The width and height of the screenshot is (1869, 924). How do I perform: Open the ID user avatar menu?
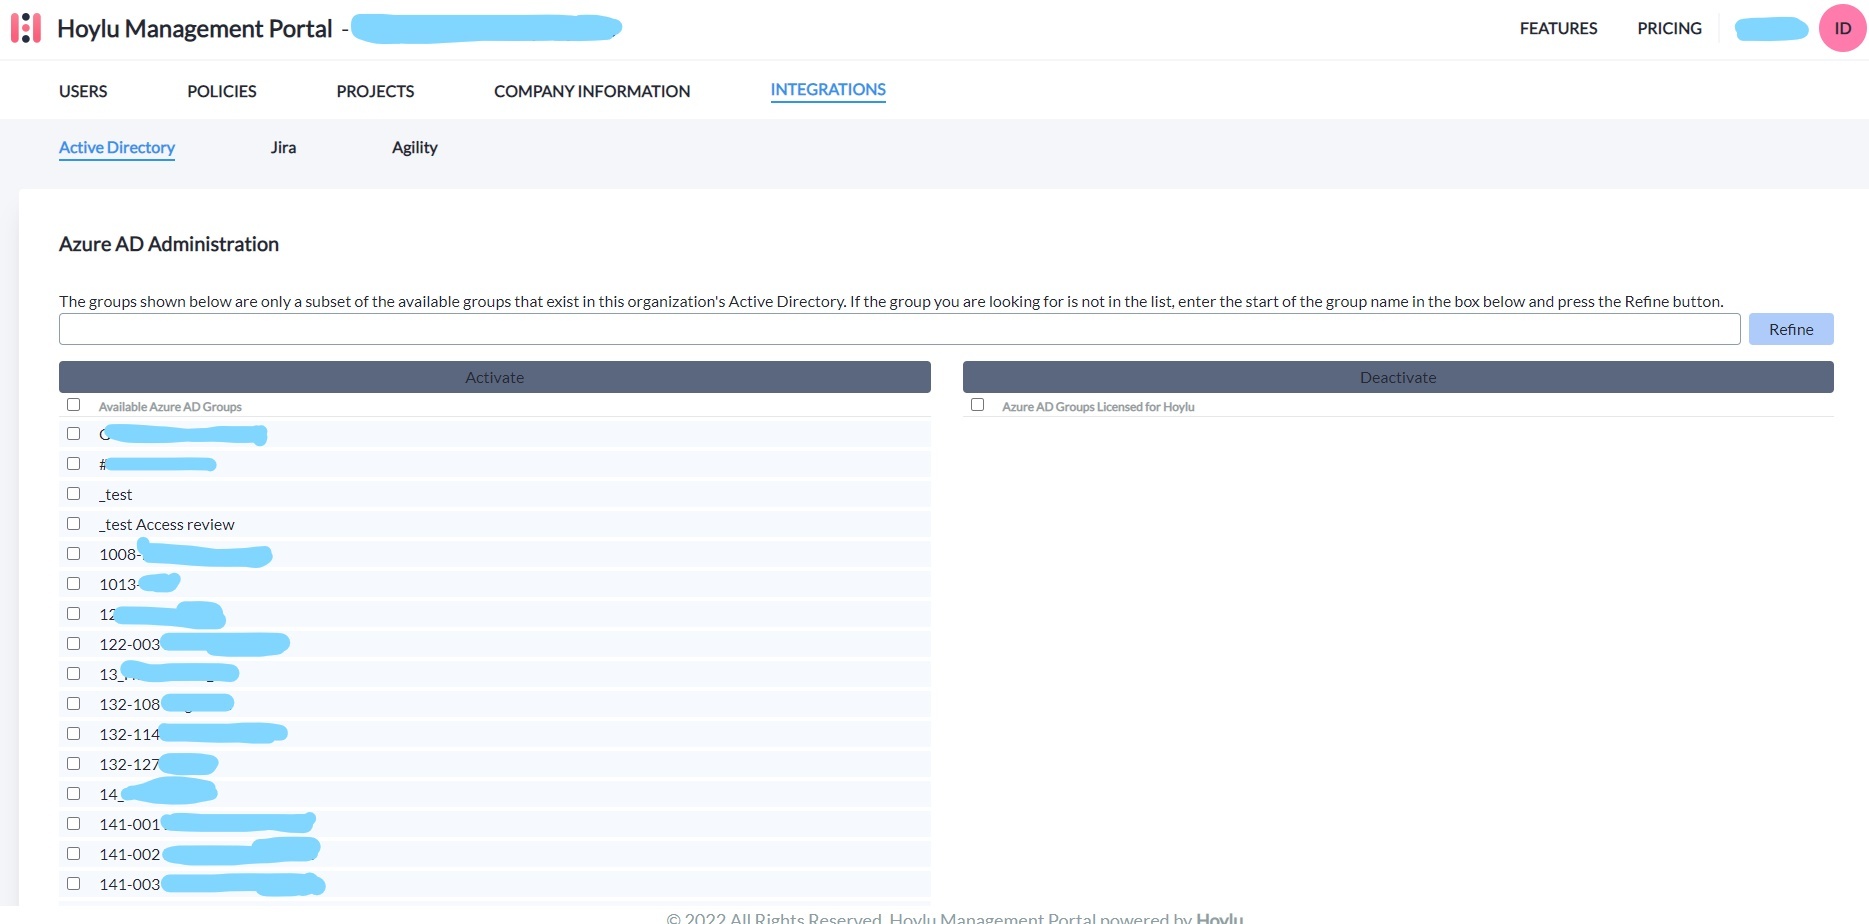[1842, 28]
